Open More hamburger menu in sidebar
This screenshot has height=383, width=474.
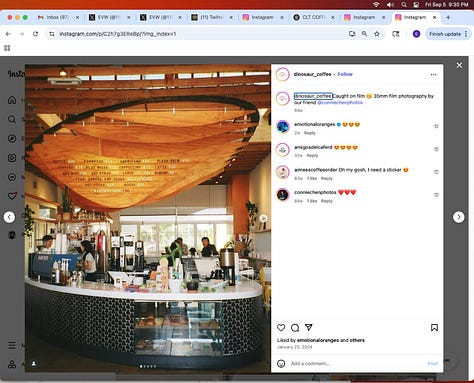pos(12,345)
